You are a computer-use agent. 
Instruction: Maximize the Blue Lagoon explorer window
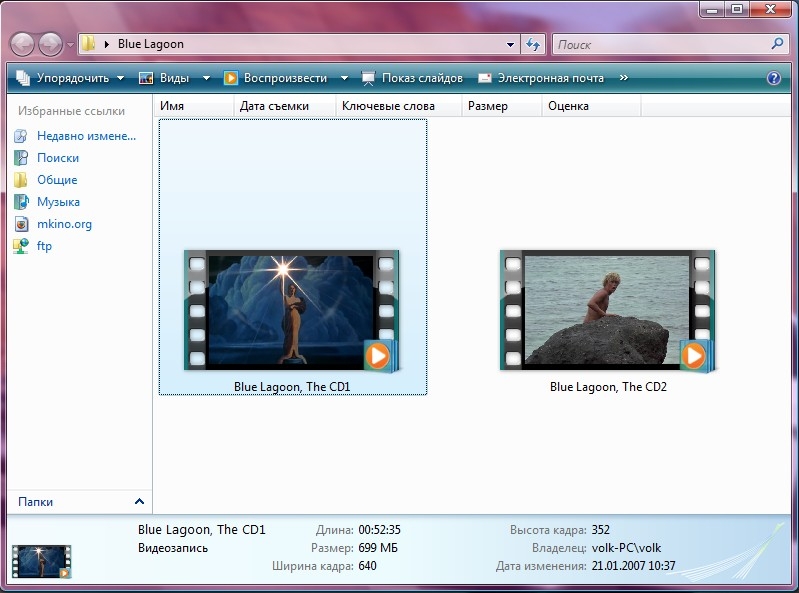(737, 9)
